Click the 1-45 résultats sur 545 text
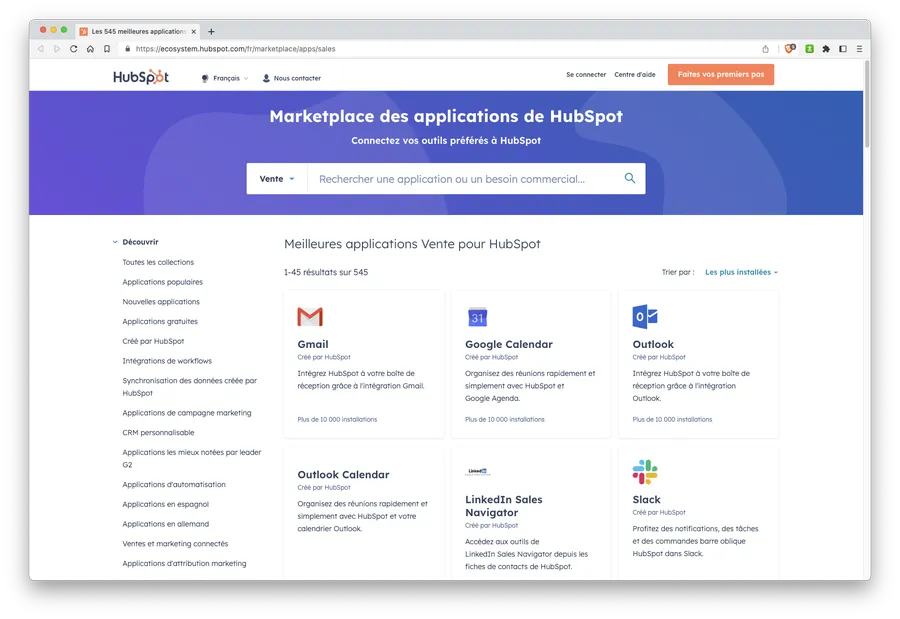The image size is (900, 619). point(326,272)
